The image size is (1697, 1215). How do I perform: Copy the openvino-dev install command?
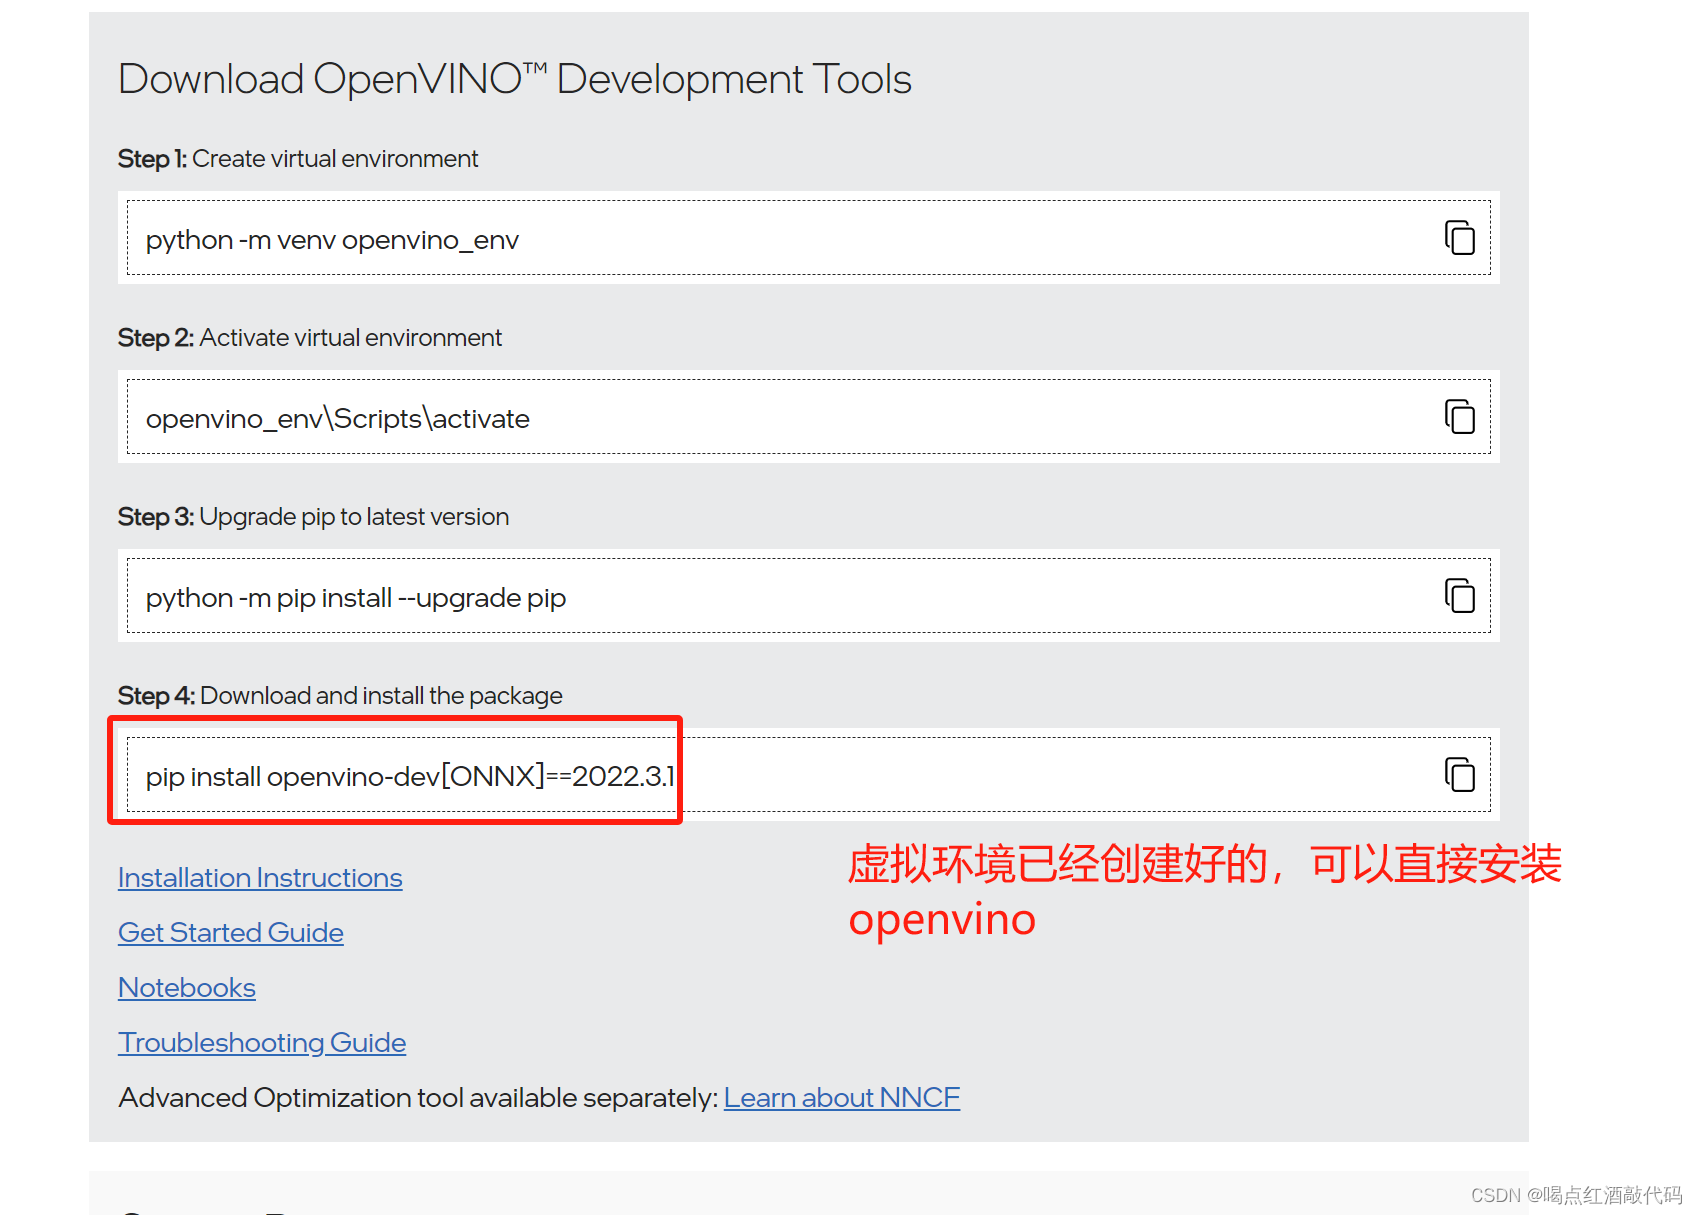click(x=1461, y=774)
